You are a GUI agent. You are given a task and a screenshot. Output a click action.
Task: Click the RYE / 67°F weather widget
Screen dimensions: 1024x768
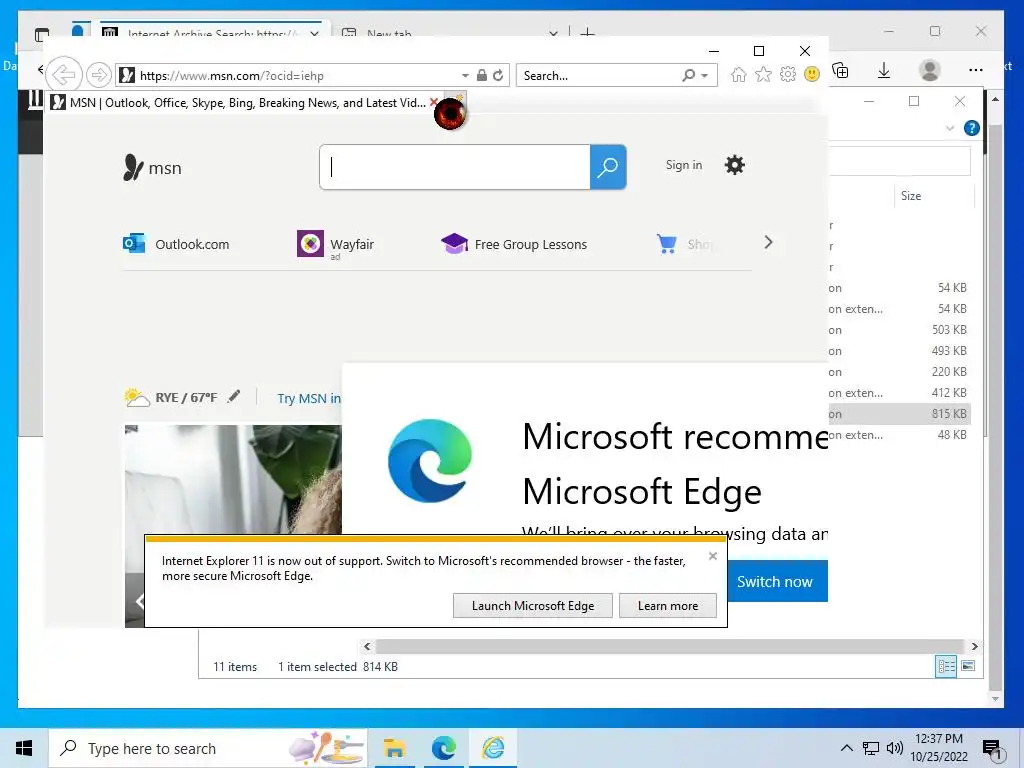(x=170, y=397)
